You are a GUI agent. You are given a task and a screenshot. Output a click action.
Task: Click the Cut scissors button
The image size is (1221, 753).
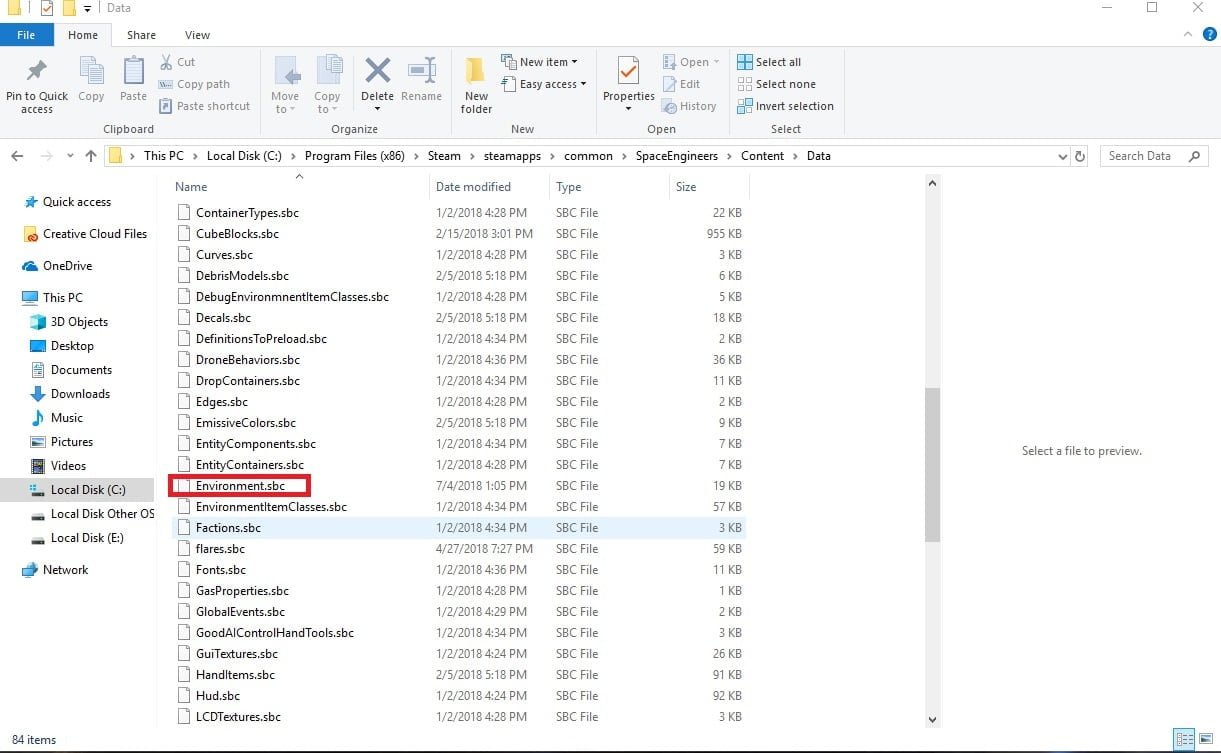[x=177, y=62]
